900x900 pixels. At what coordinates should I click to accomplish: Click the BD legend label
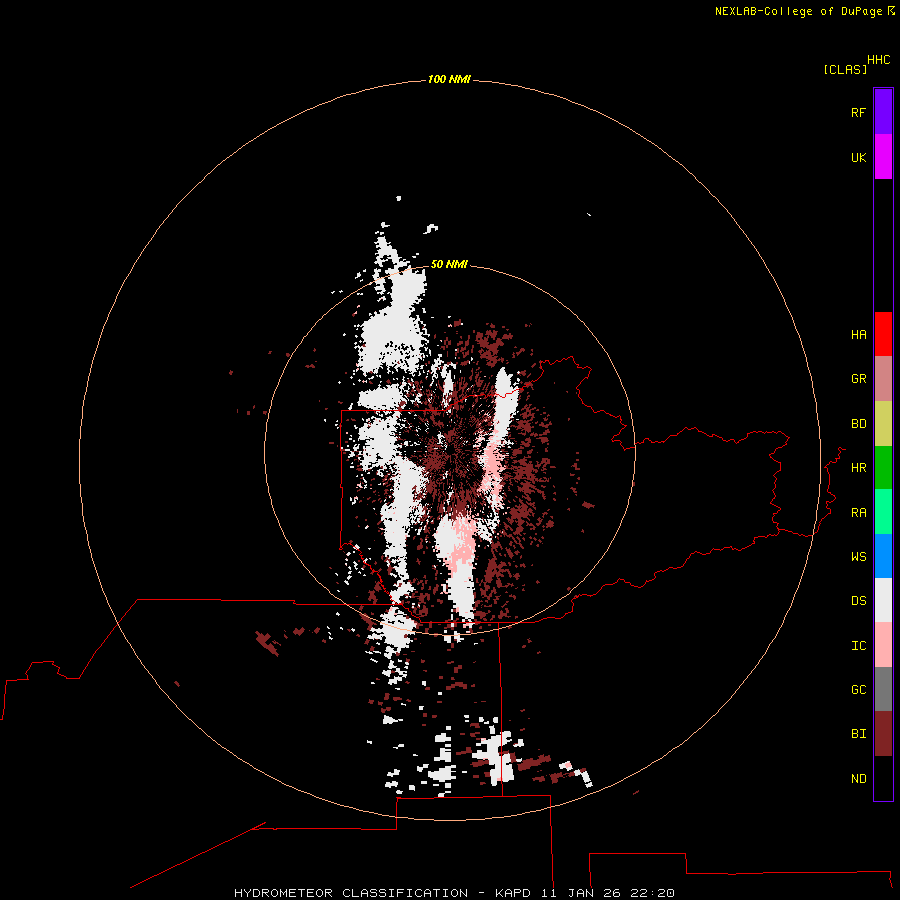point(859,424)
